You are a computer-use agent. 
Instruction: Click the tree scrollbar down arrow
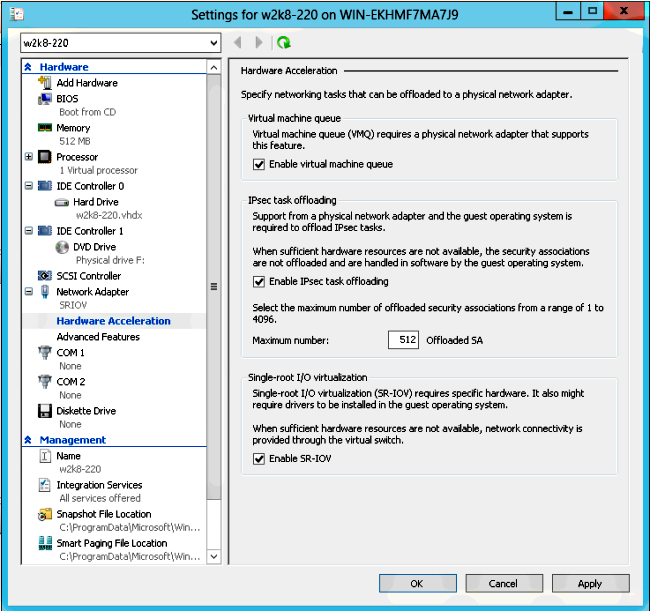214,556
